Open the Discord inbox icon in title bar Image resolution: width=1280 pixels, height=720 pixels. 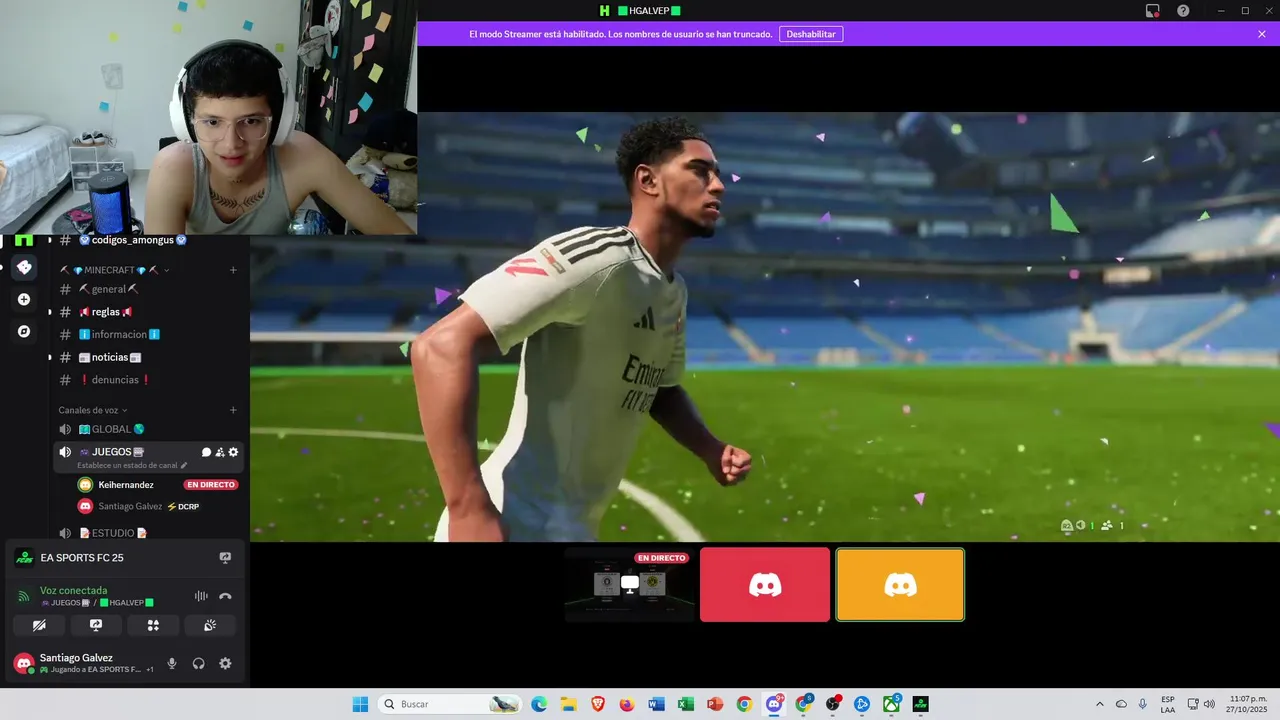(1153, 11)
